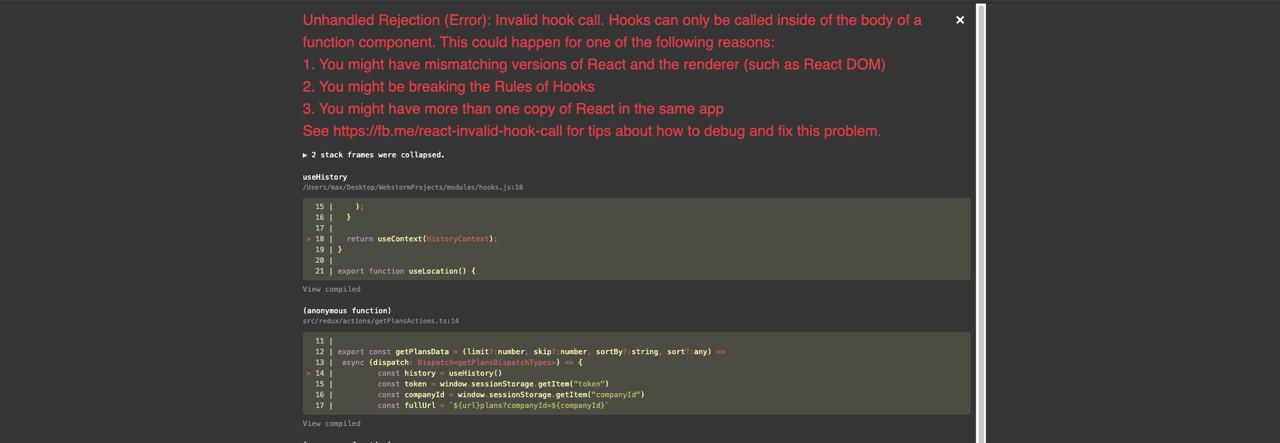The image size is (1280, 443).
Task: Open the getPlansActions.ts:14 file path
Action: point(380,321)
